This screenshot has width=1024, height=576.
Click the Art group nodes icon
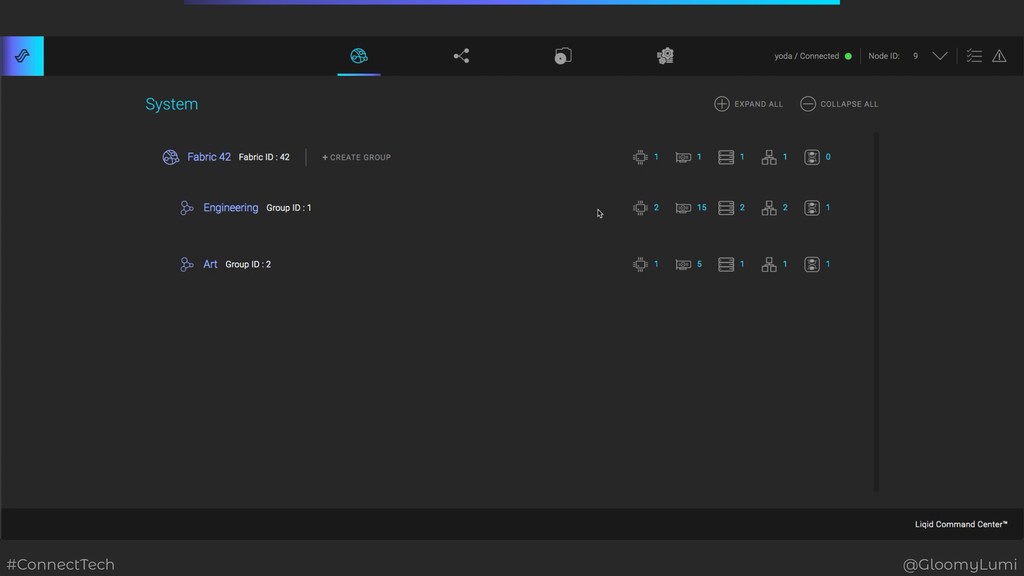[x=187, y=264]
